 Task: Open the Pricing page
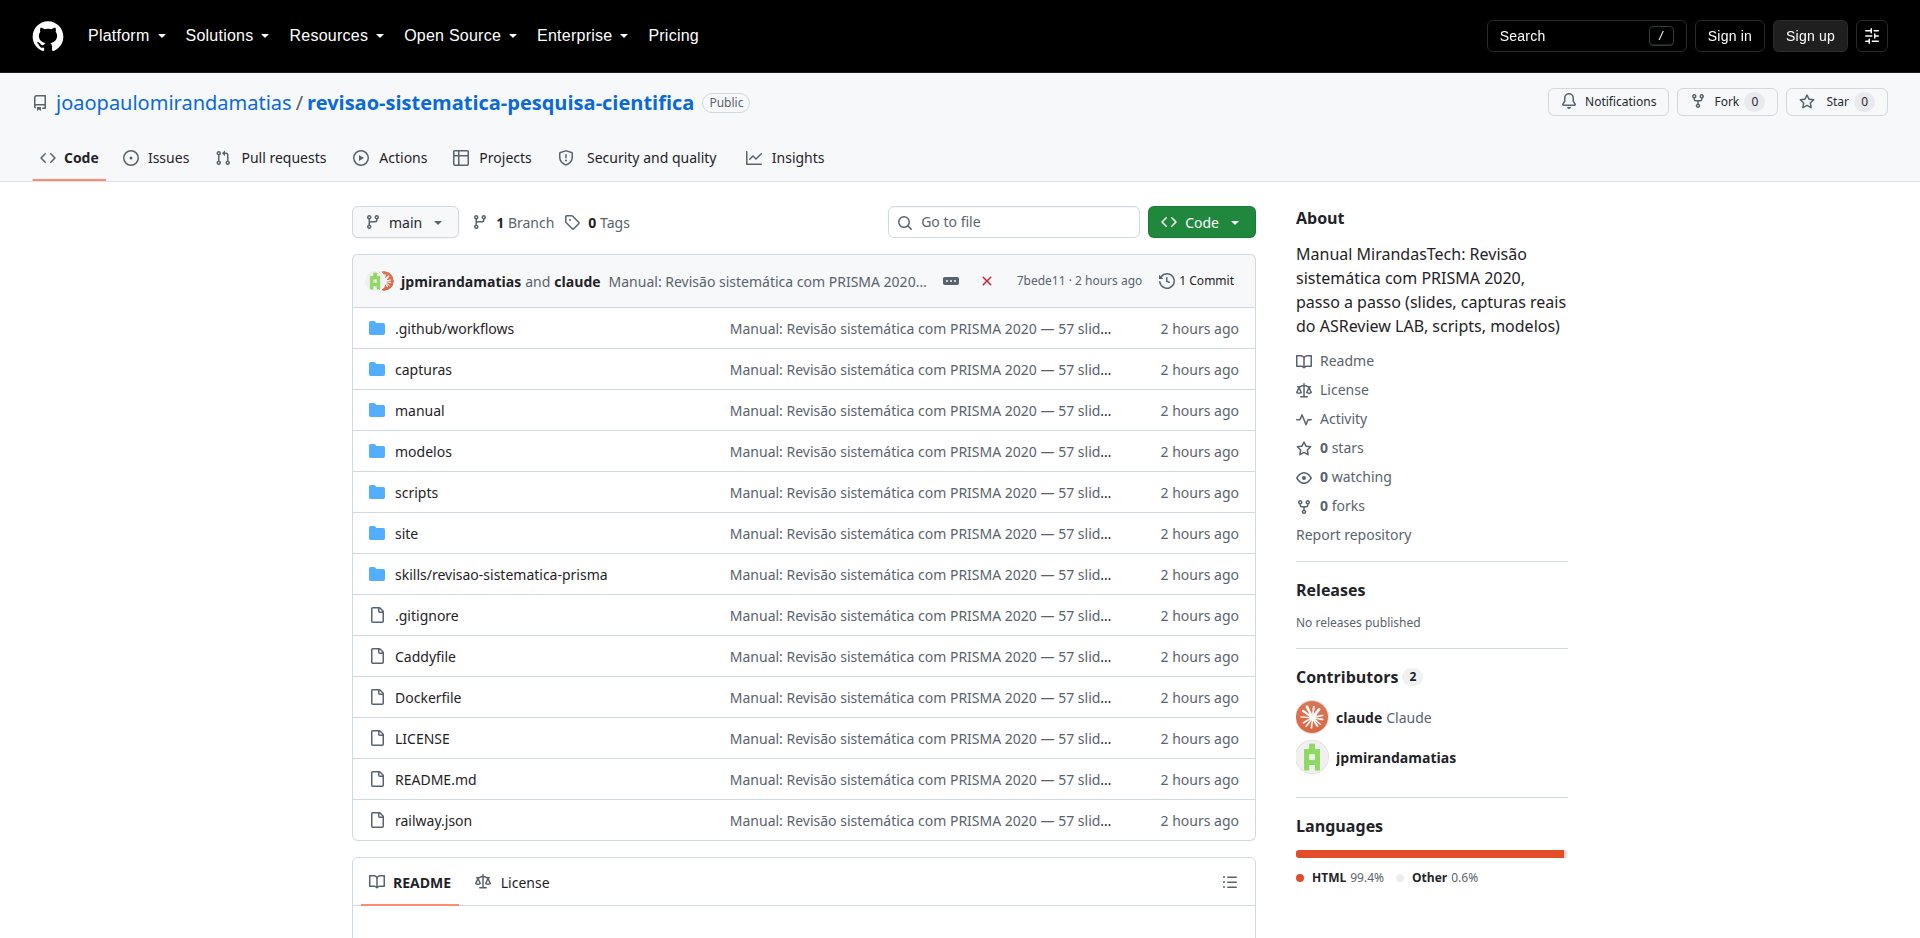pyautogui.click(x=673, y=36)
